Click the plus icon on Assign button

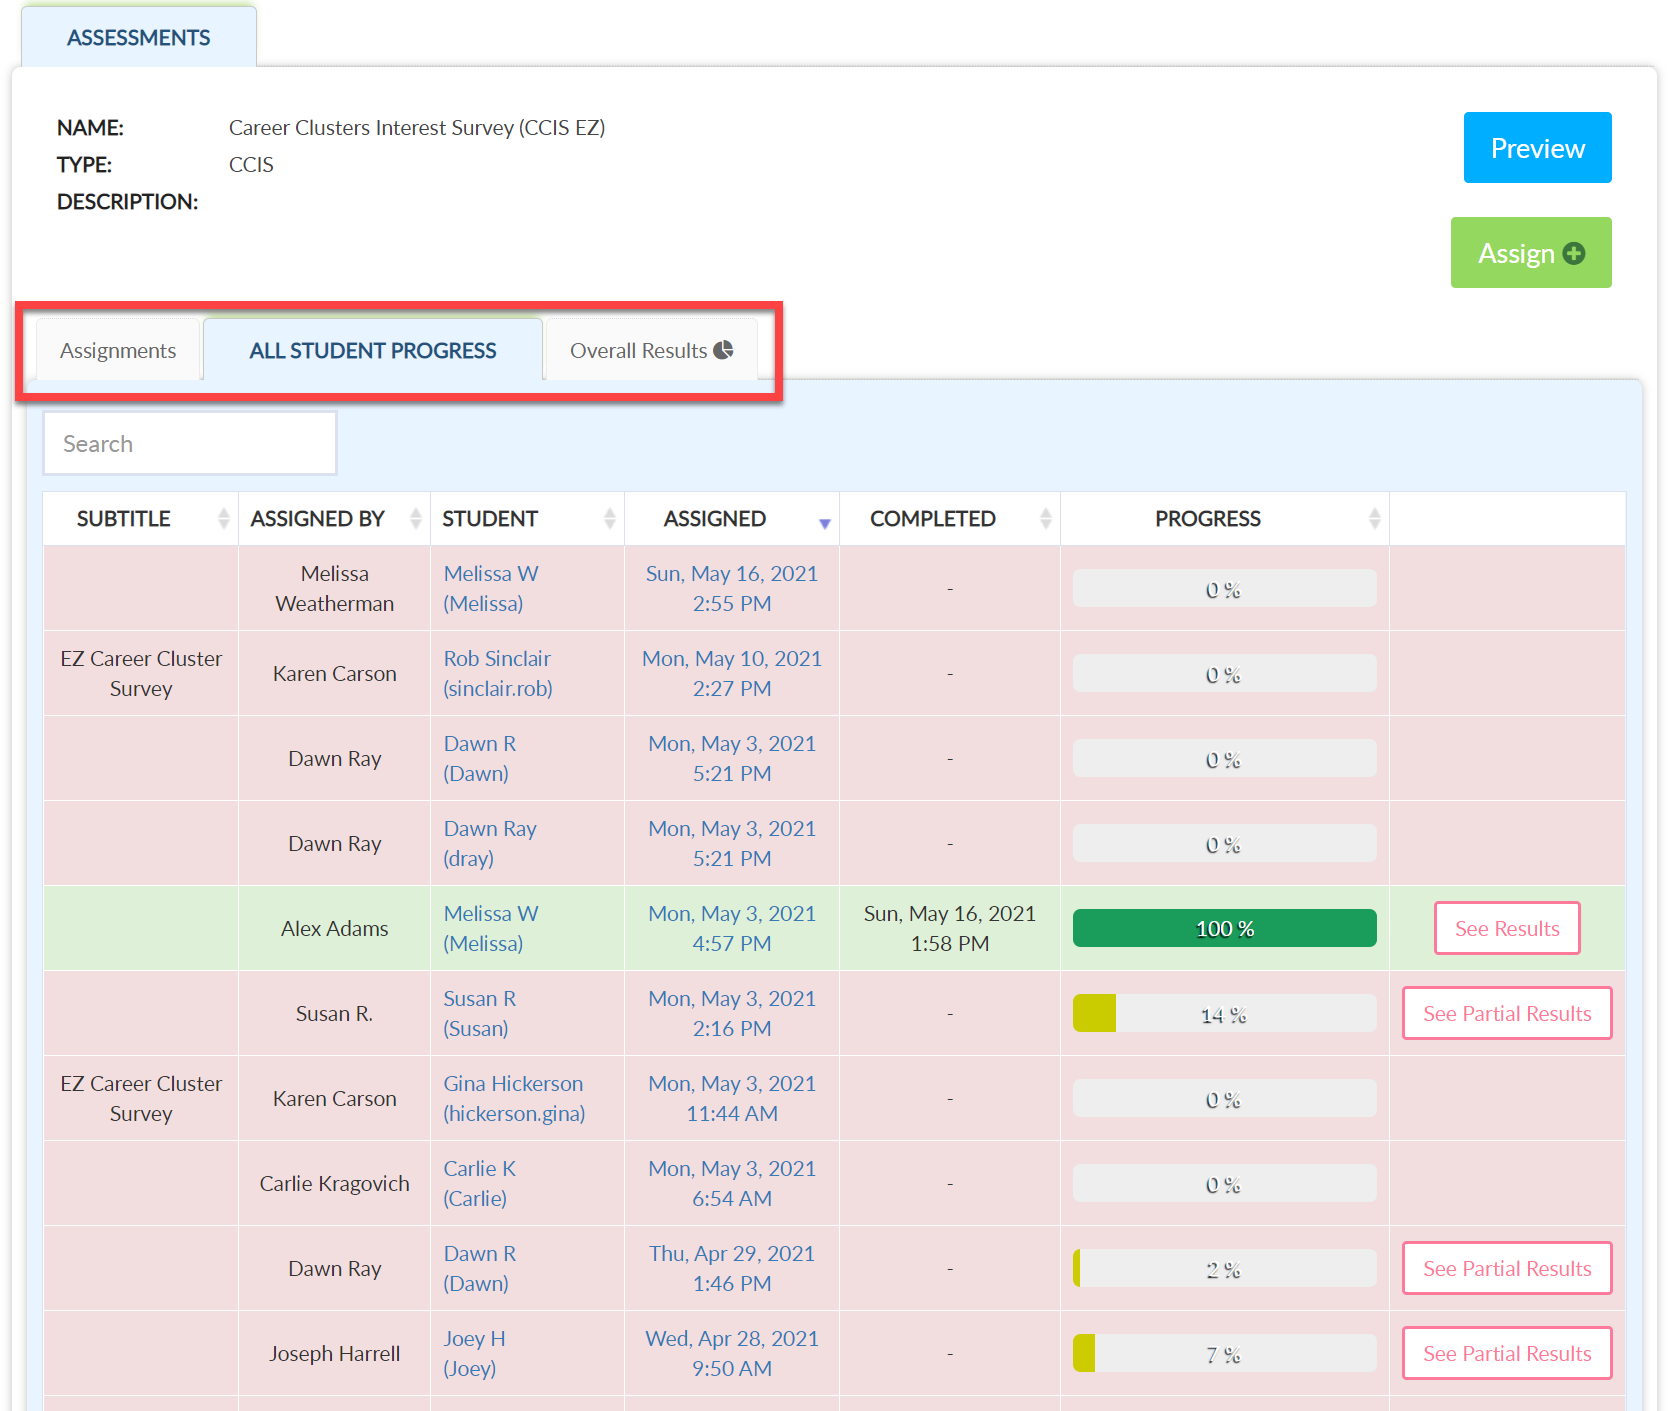1574,254
